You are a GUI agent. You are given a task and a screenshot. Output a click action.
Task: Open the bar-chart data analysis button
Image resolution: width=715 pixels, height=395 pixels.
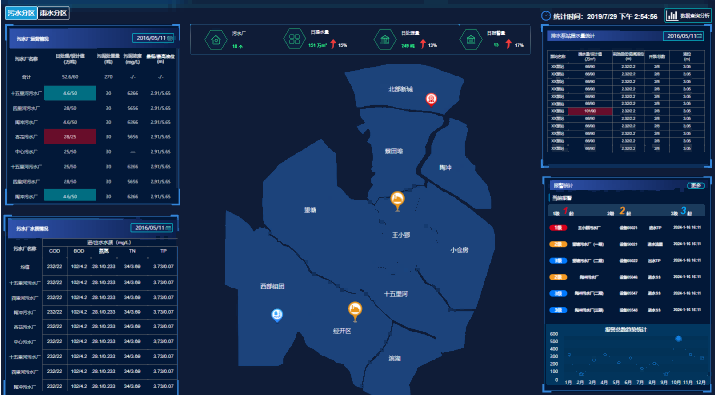pos(687,16)
